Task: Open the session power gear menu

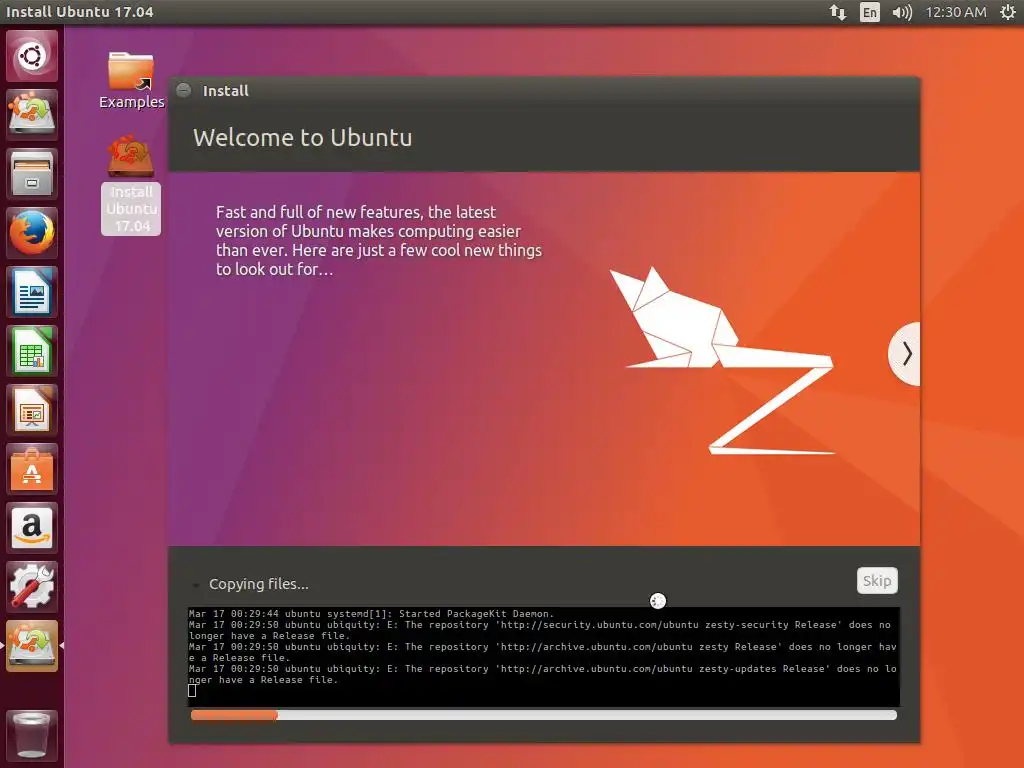Action: tap(1008, 12)
